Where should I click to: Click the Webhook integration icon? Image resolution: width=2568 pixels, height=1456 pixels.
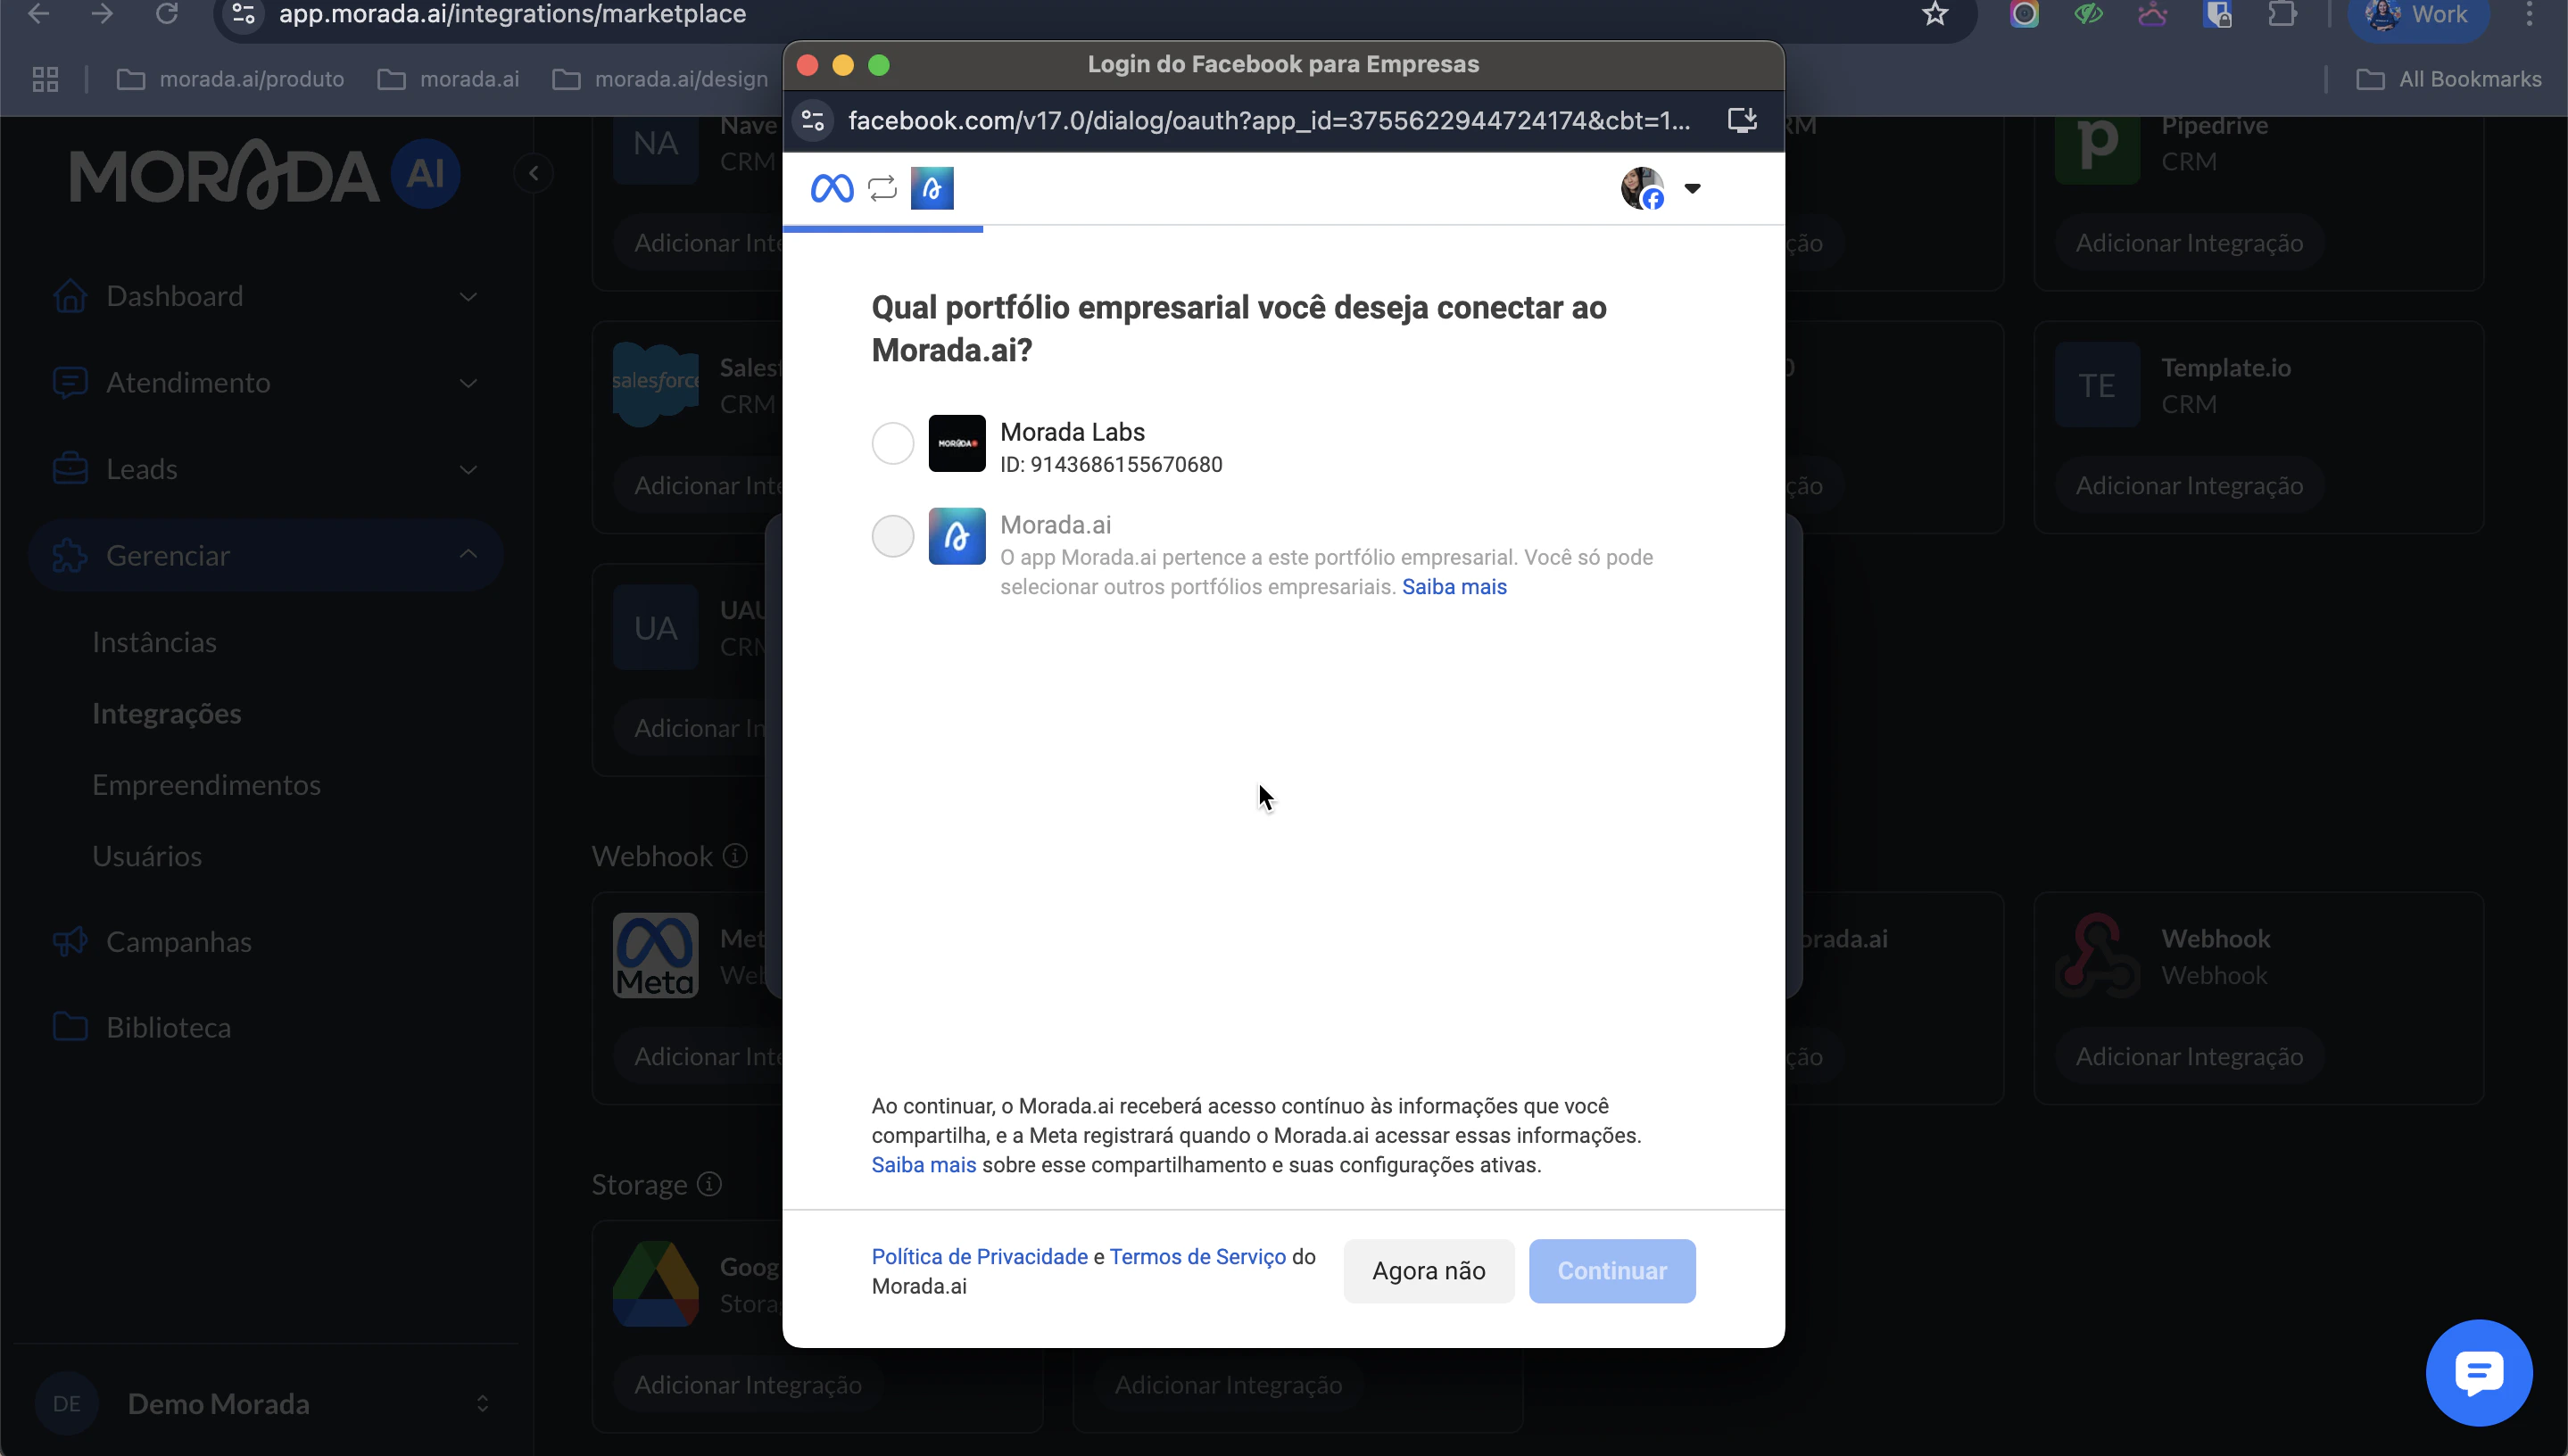click(2095, 953)
